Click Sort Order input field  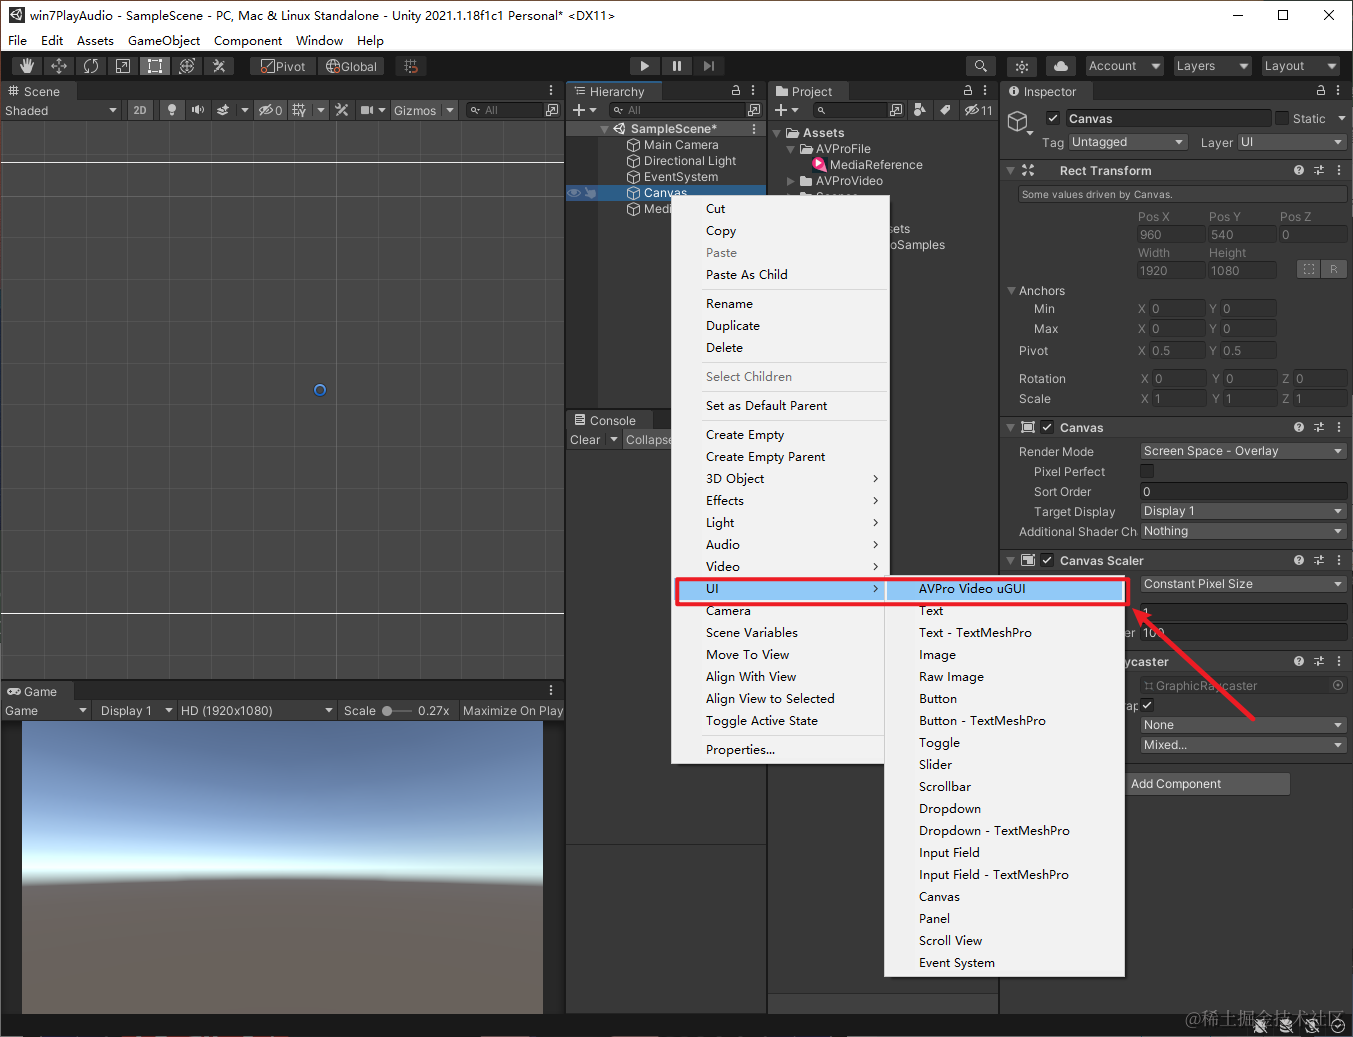coord(1243,491)
